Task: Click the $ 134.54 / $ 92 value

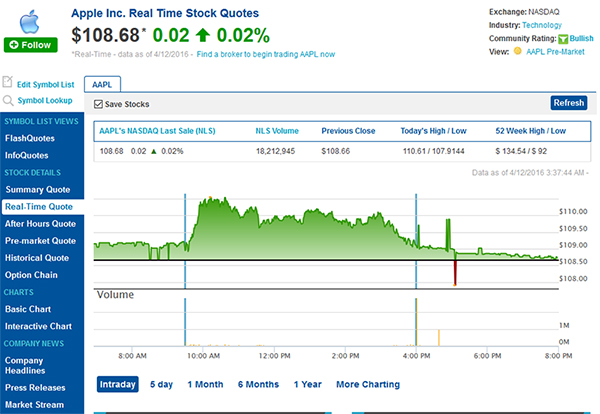Action: pos(521,152)
